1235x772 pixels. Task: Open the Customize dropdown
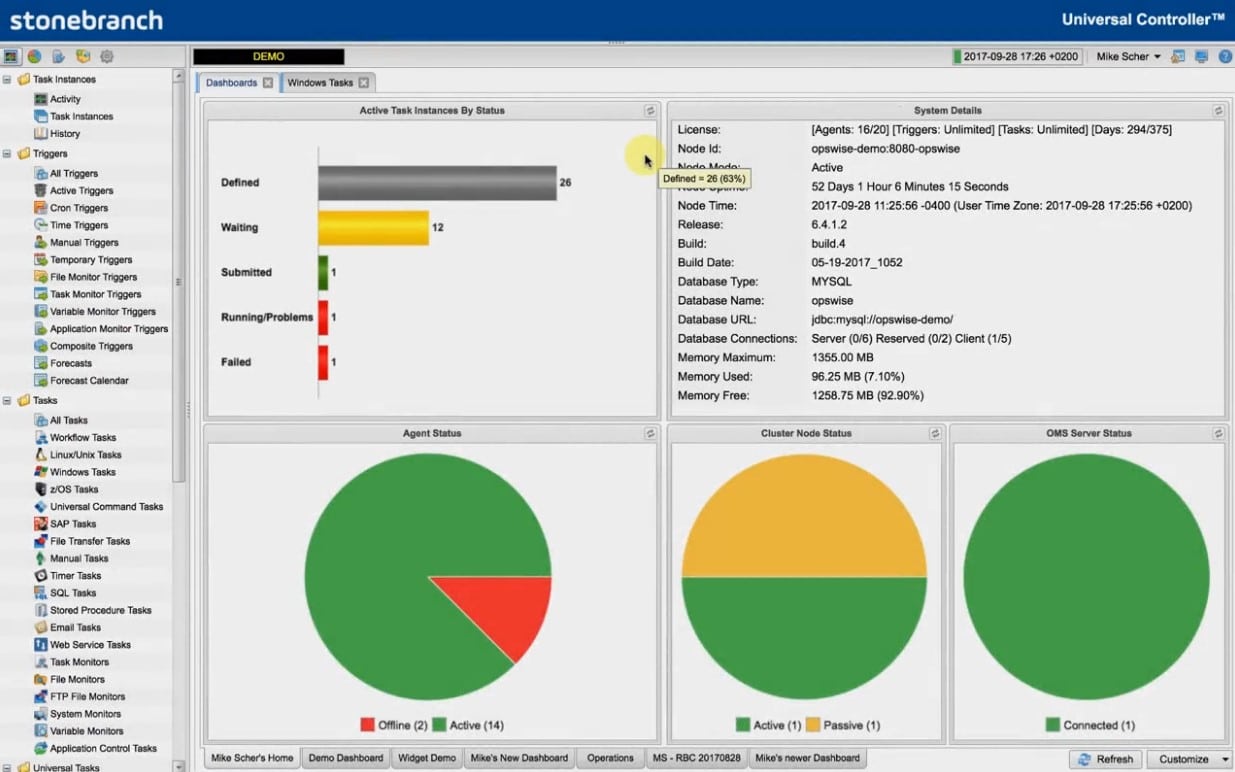(x=1190, y=759)
